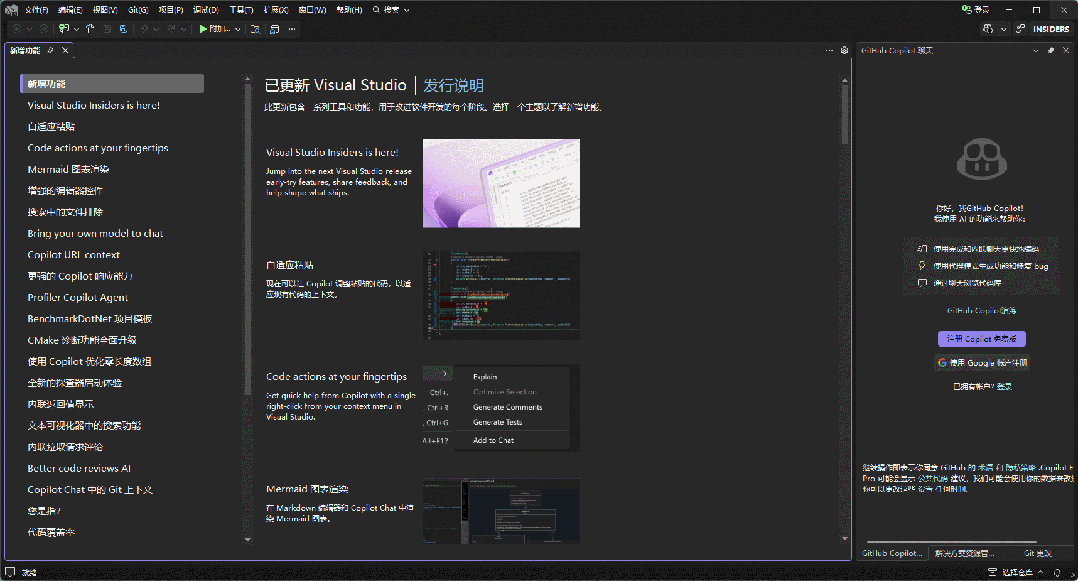Expand the undo history dropdown arrow
The image size is (1078, 581).
(x=156, y=29)
